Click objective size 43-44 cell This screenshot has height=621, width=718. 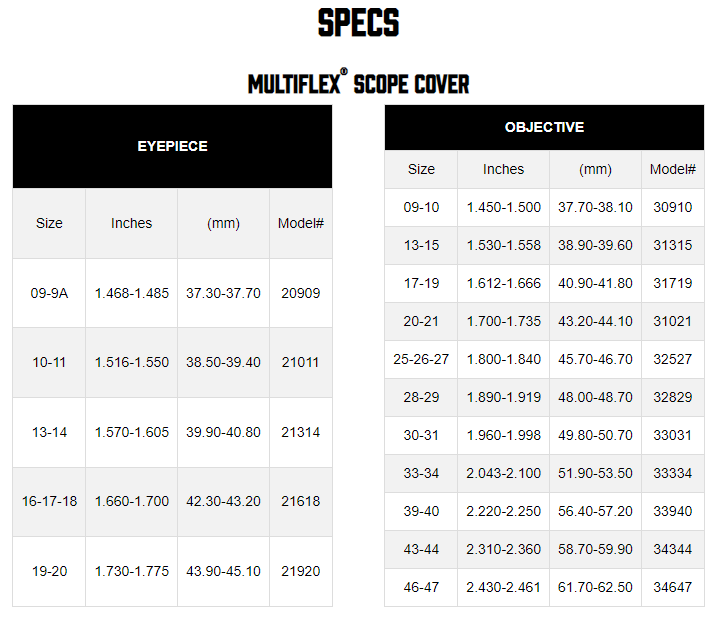pos(421,549)
